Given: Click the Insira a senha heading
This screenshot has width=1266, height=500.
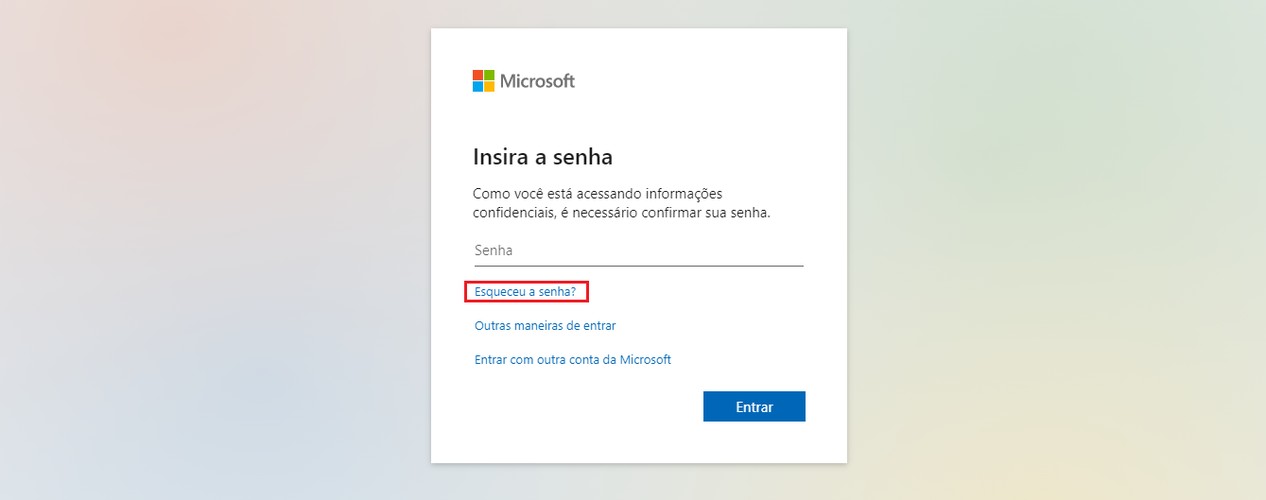Looking at the screenshot, I should [x=543, y=157].
